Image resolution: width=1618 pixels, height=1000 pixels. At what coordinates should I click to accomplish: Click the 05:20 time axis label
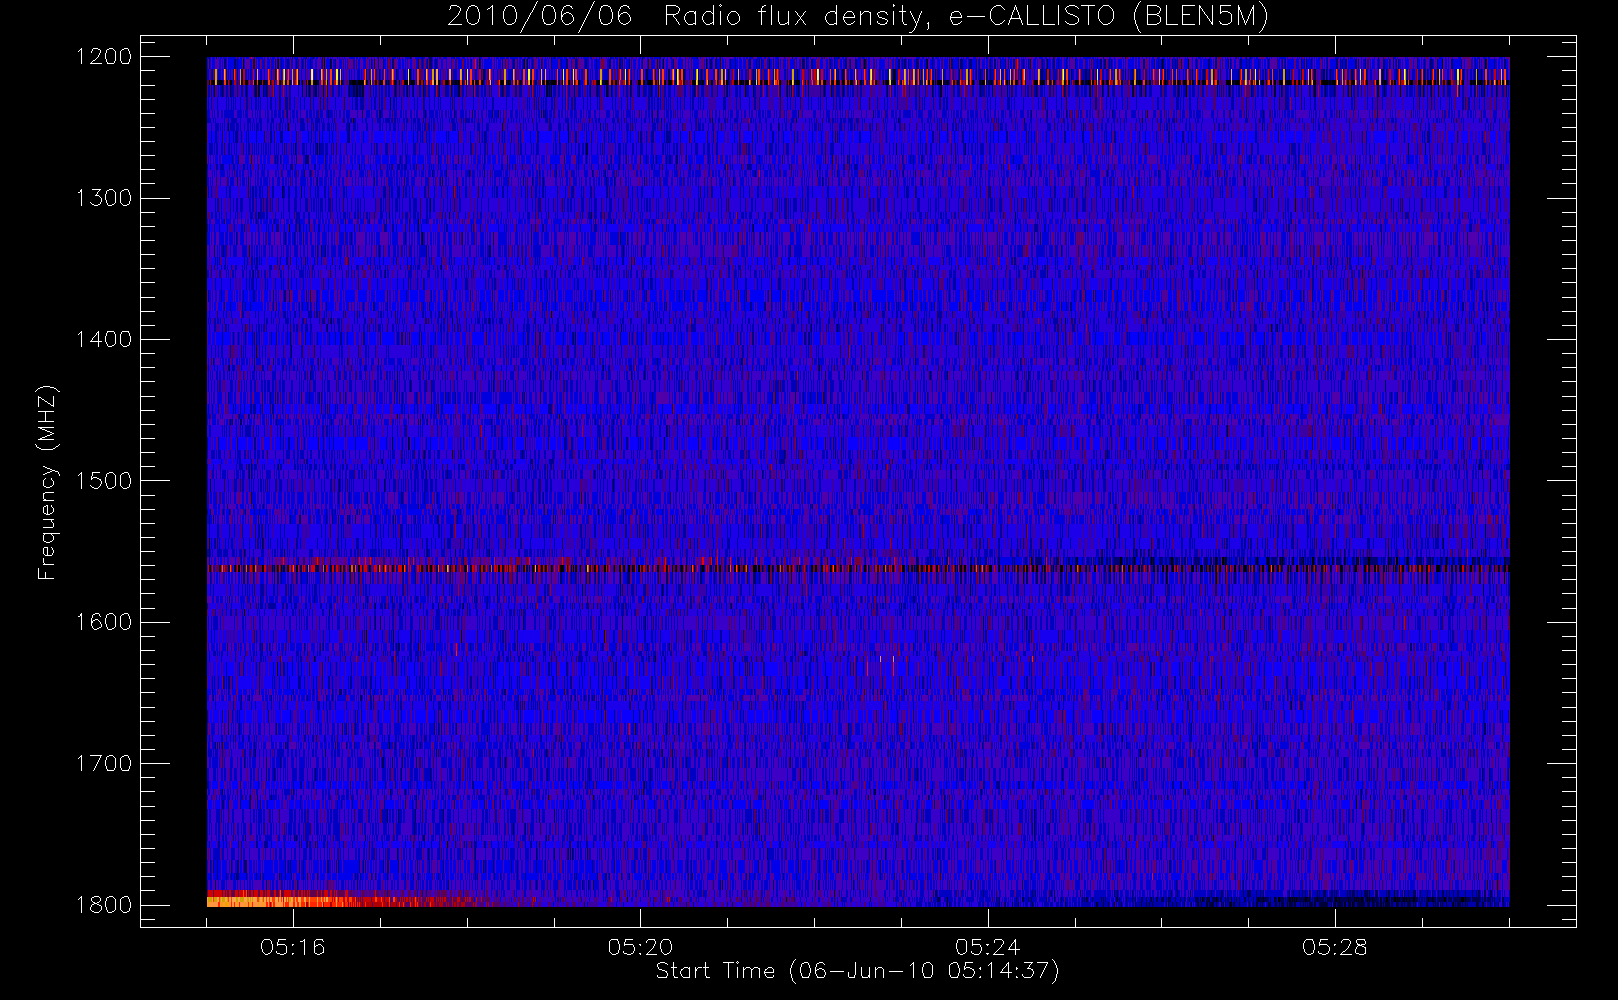(x=640, y=947)
